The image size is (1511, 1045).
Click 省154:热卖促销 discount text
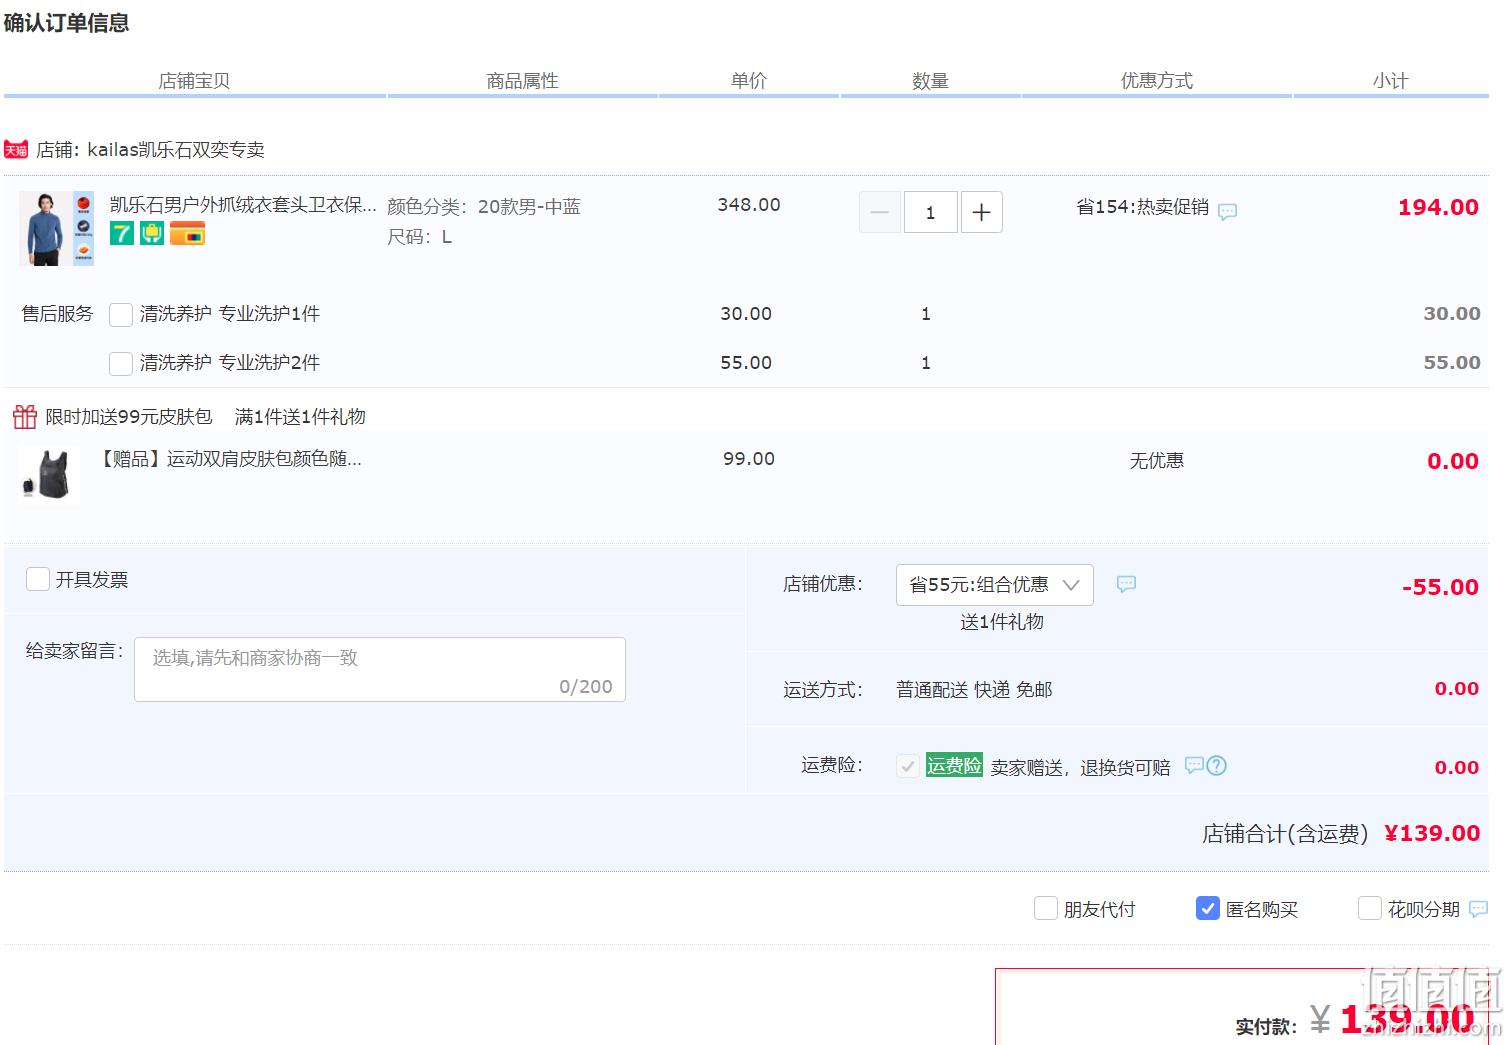[x=1142, y=207]
